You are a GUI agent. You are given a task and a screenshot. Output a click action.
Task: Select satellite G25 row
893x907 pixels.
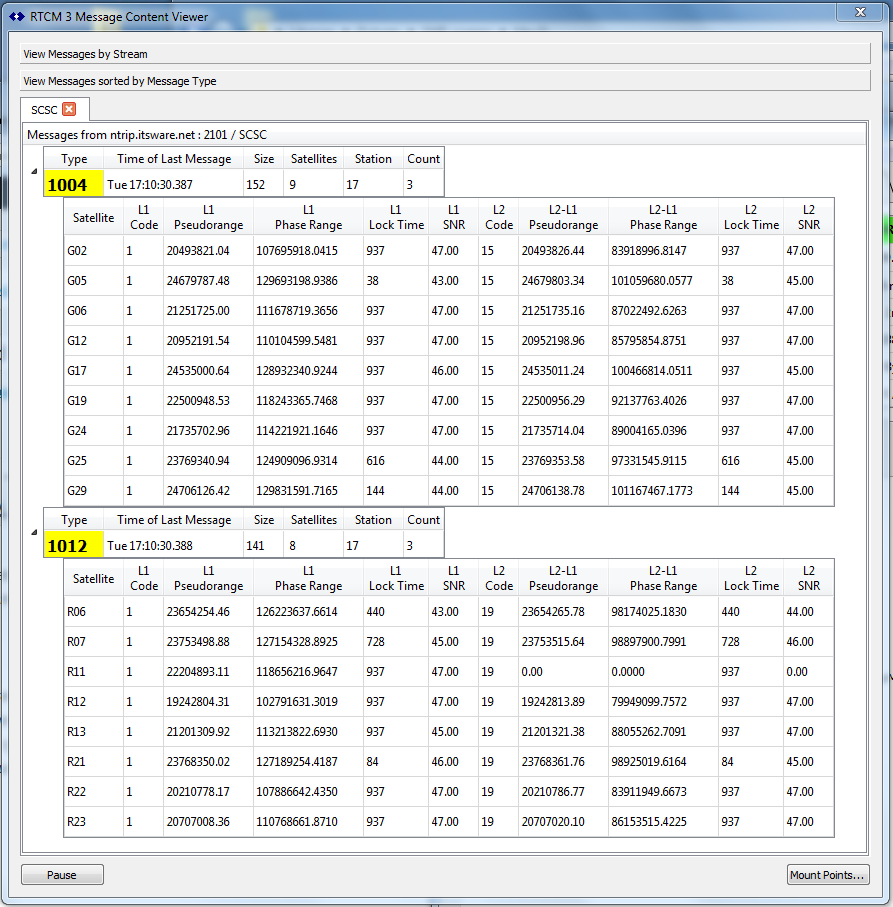pyautogui.click(x=77, y=461)
